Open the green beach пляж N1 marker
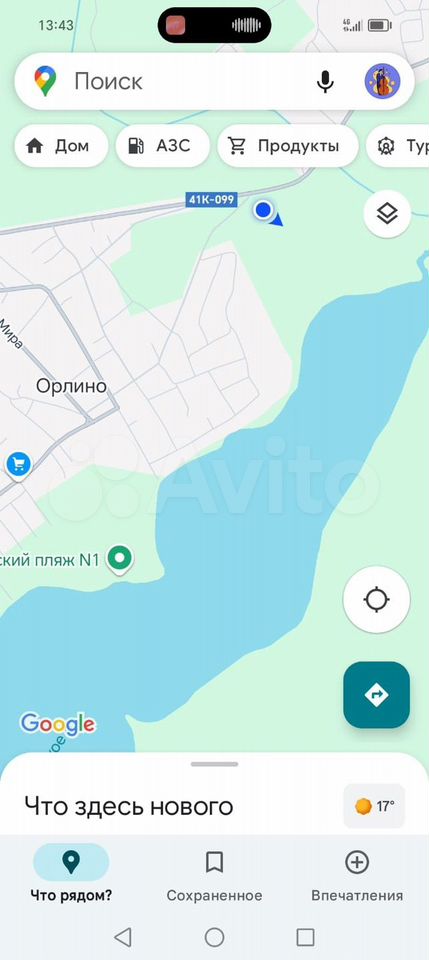Image resolution: width=429 pixels, height=960 pixels. [120, 559]
